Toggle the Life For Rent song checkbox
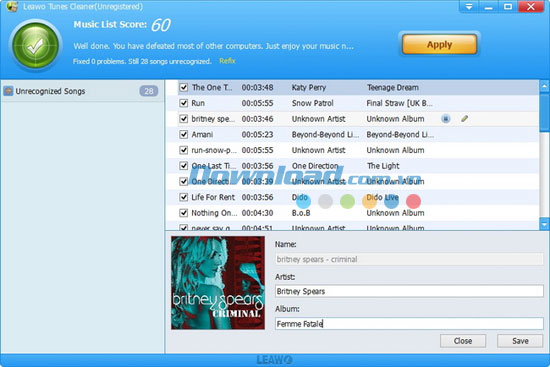 click(x=183, y=197)
